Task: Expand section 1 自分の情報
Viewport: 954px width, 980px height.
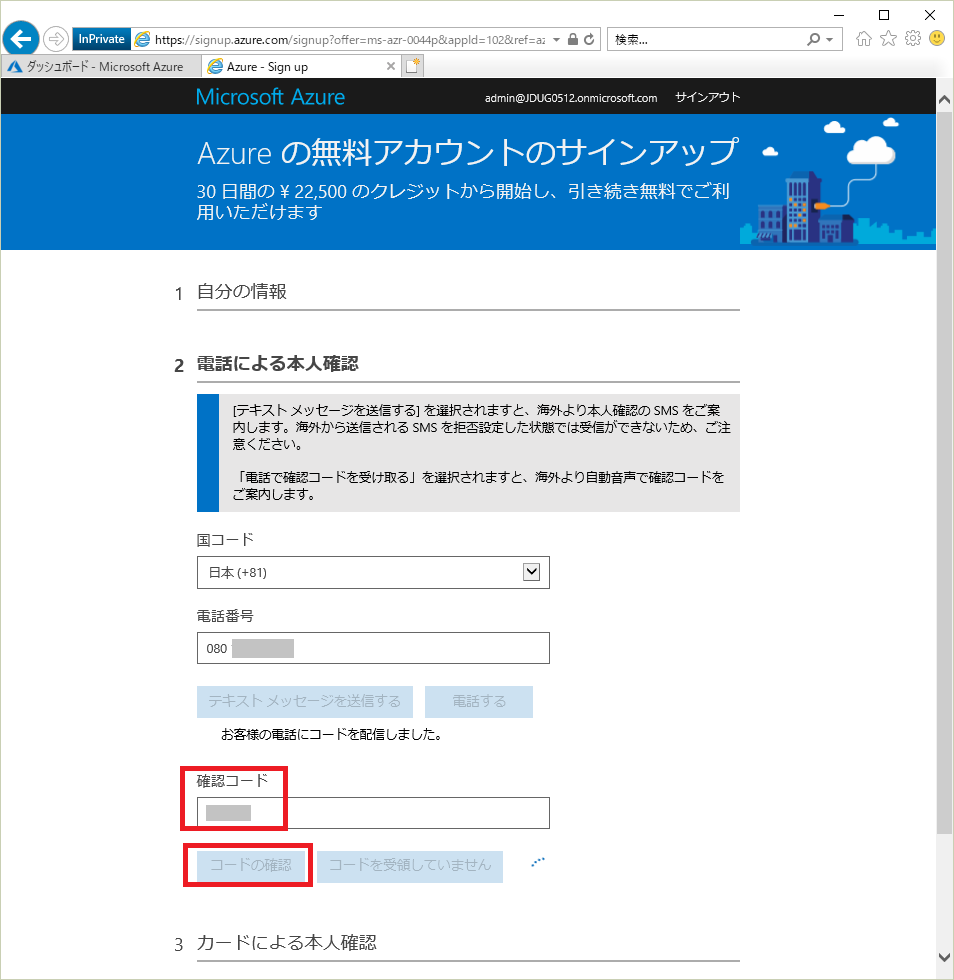Action: pos(242,292)
